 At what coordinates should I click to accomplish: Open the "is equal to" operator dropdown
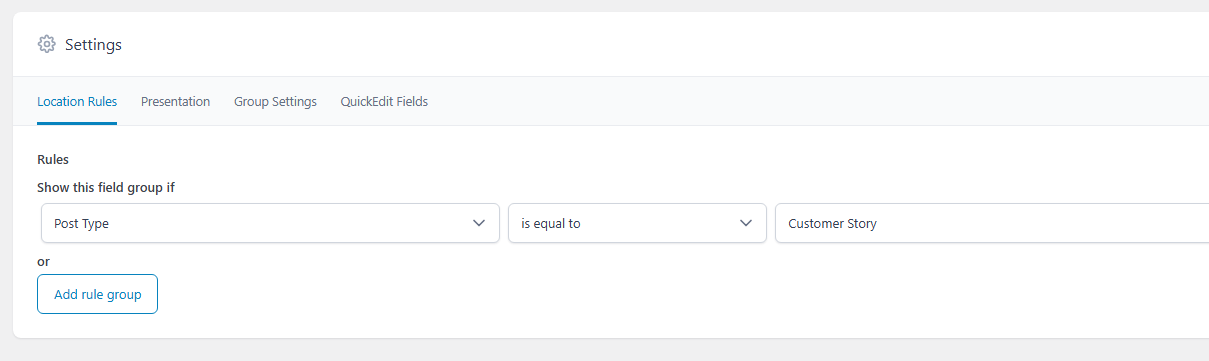click(637, 223)
